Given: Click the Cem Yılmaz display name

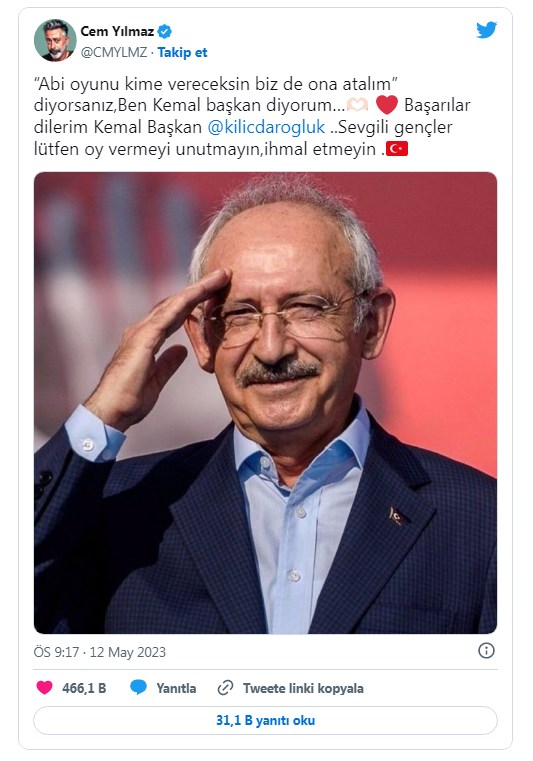Looking at the screenshot, I should (x=117, y=32).
